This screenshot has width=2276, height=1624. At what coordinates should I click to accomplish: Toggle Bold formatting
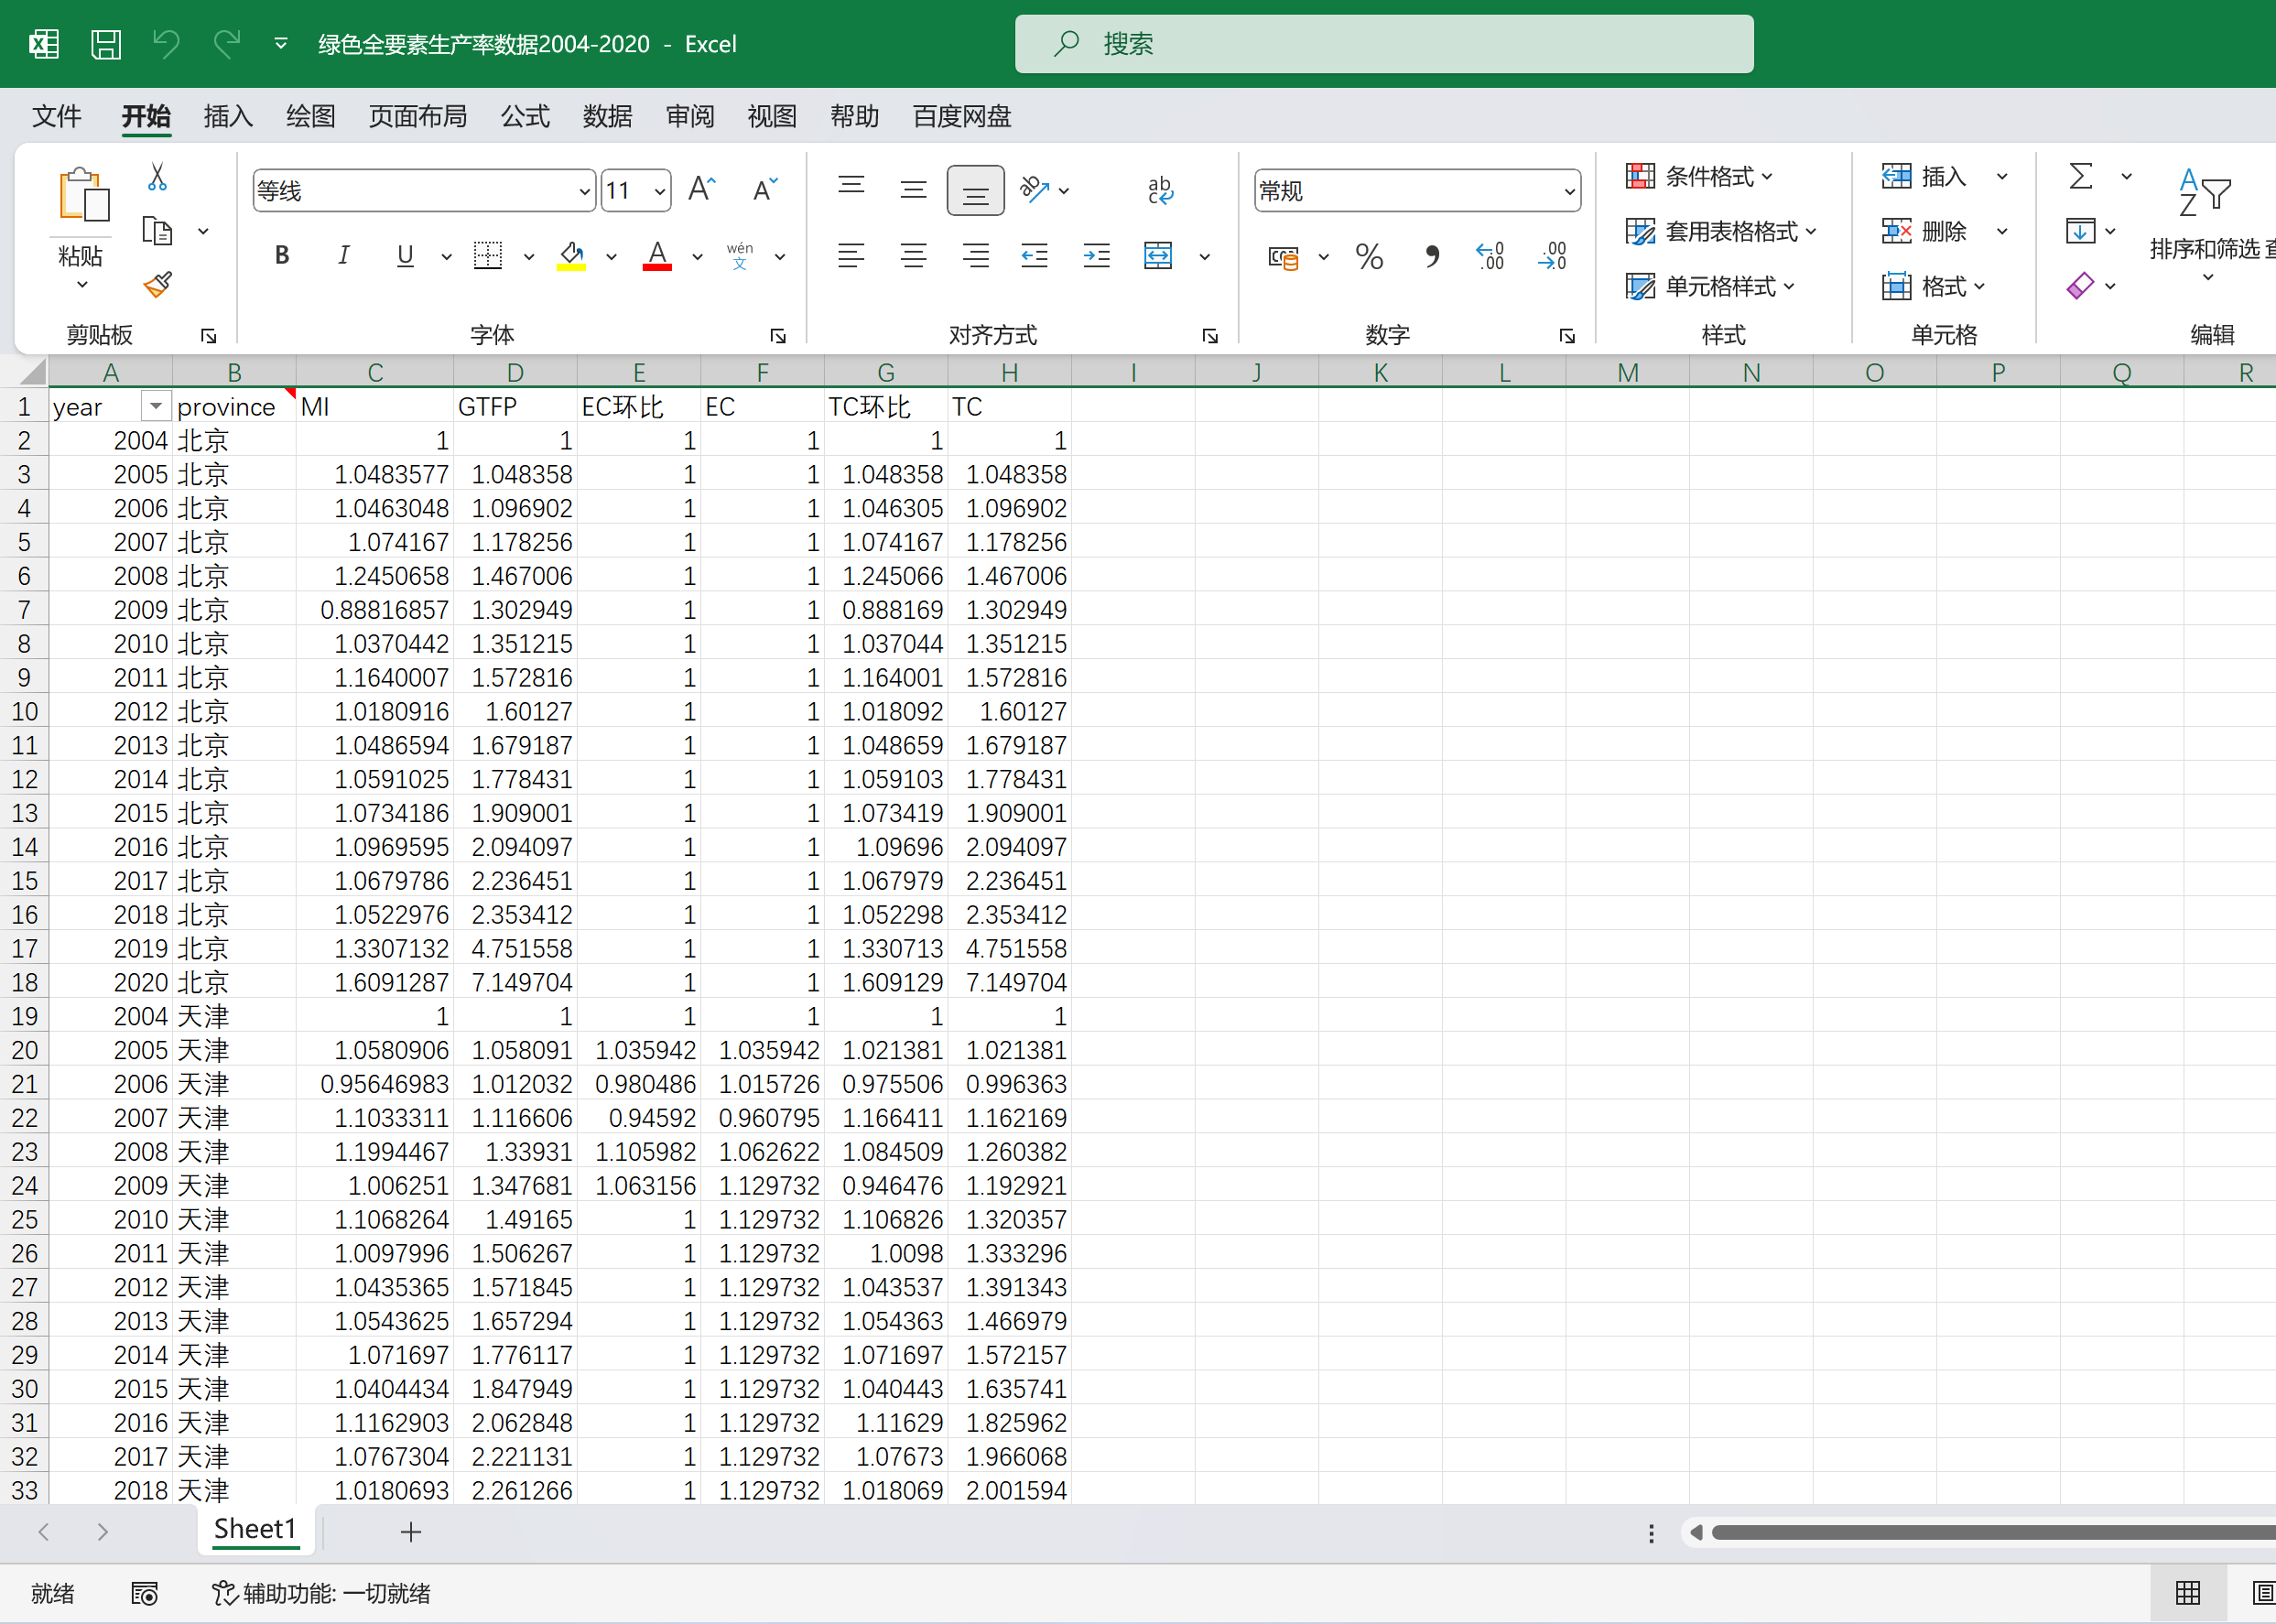click(x=282, y=256)
